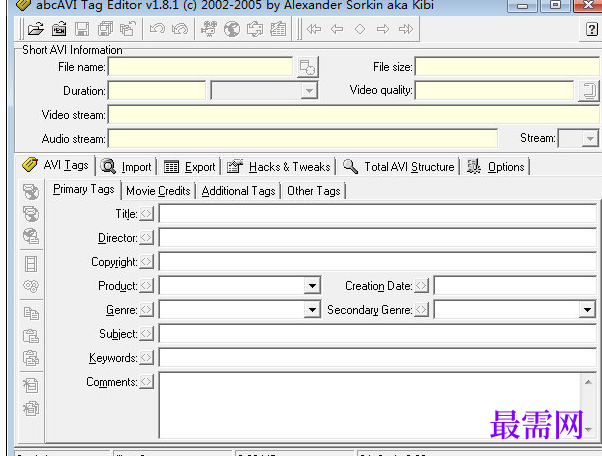Click the <> button next to Keywords
Viewport: 602px width, 456px height.
(146, 357)
